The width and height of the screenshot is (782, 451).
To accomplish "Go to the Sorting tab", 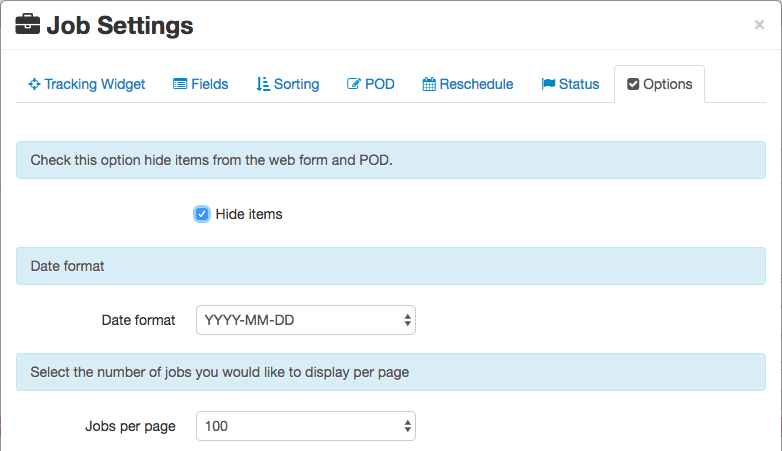I will (x=288, y=84).
